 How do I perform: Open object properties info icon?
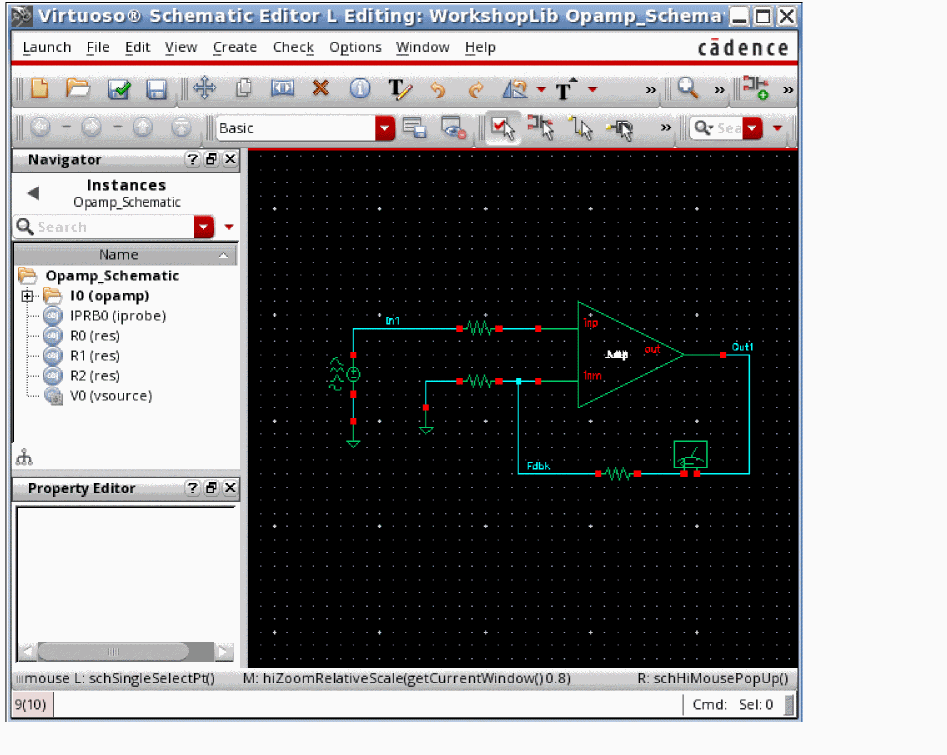coord(359,89)
